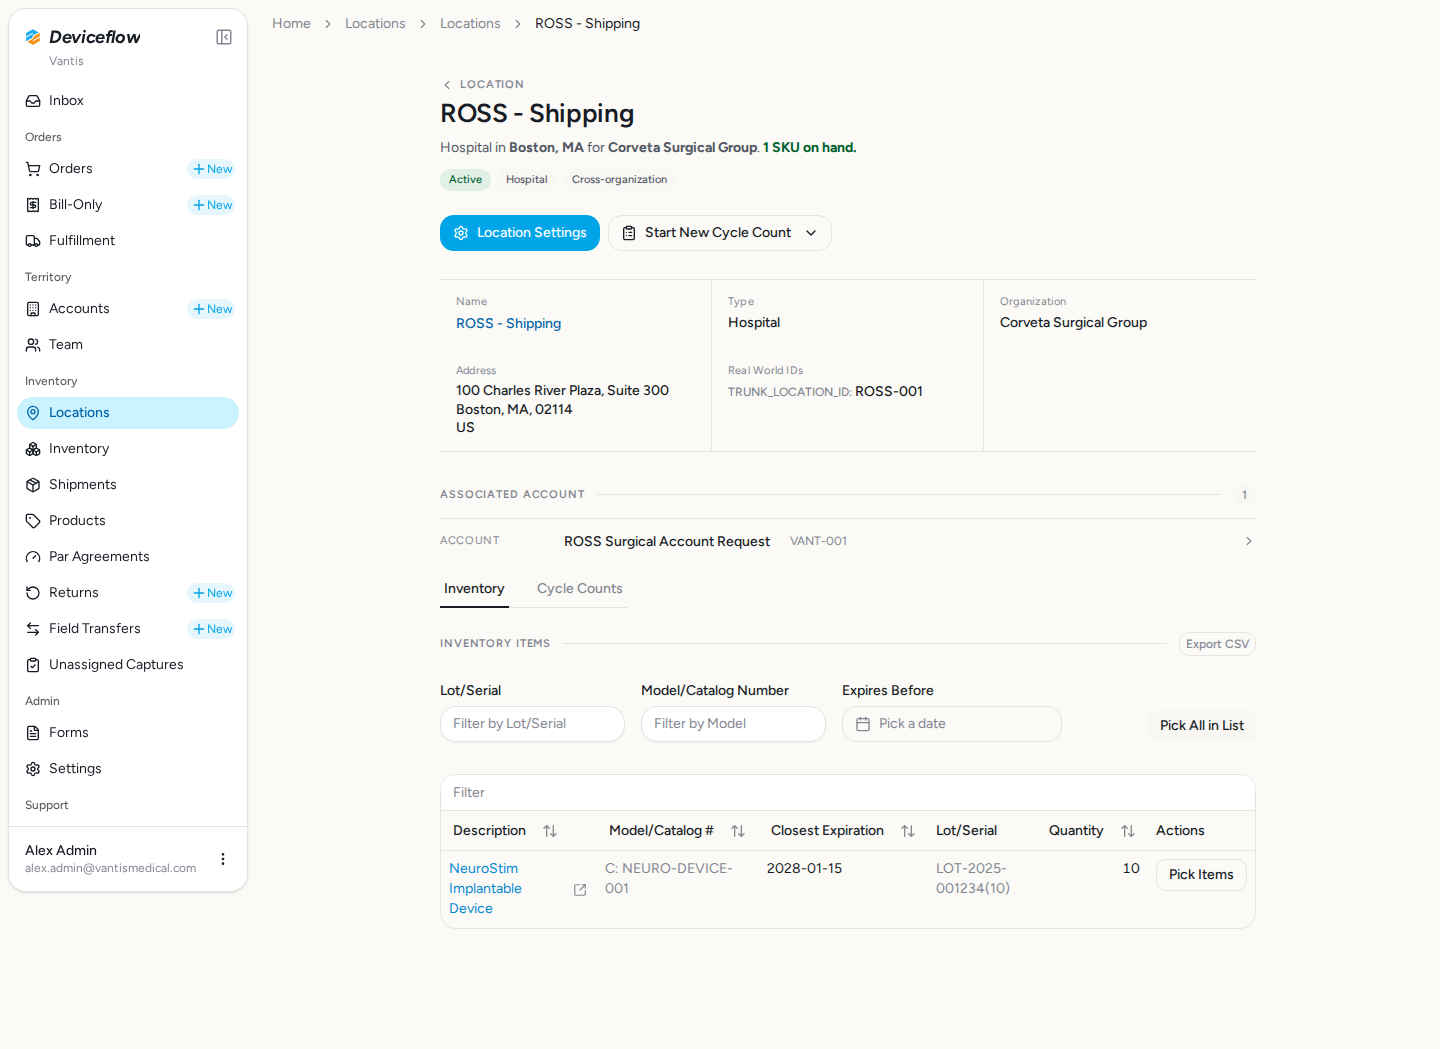Open NeuroStim device in new window icon
The width and height of the screenshot is (1440, 1049).
coord(580,889)
